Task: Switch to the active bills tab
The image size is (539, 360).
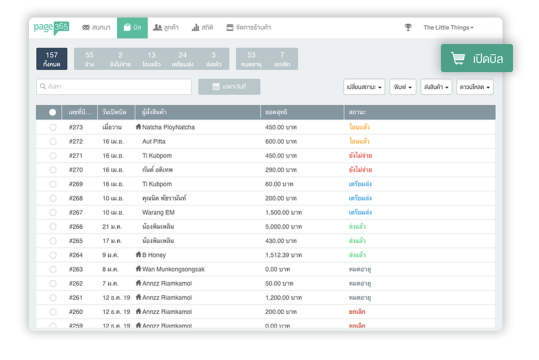Action: tap(132, 28)
